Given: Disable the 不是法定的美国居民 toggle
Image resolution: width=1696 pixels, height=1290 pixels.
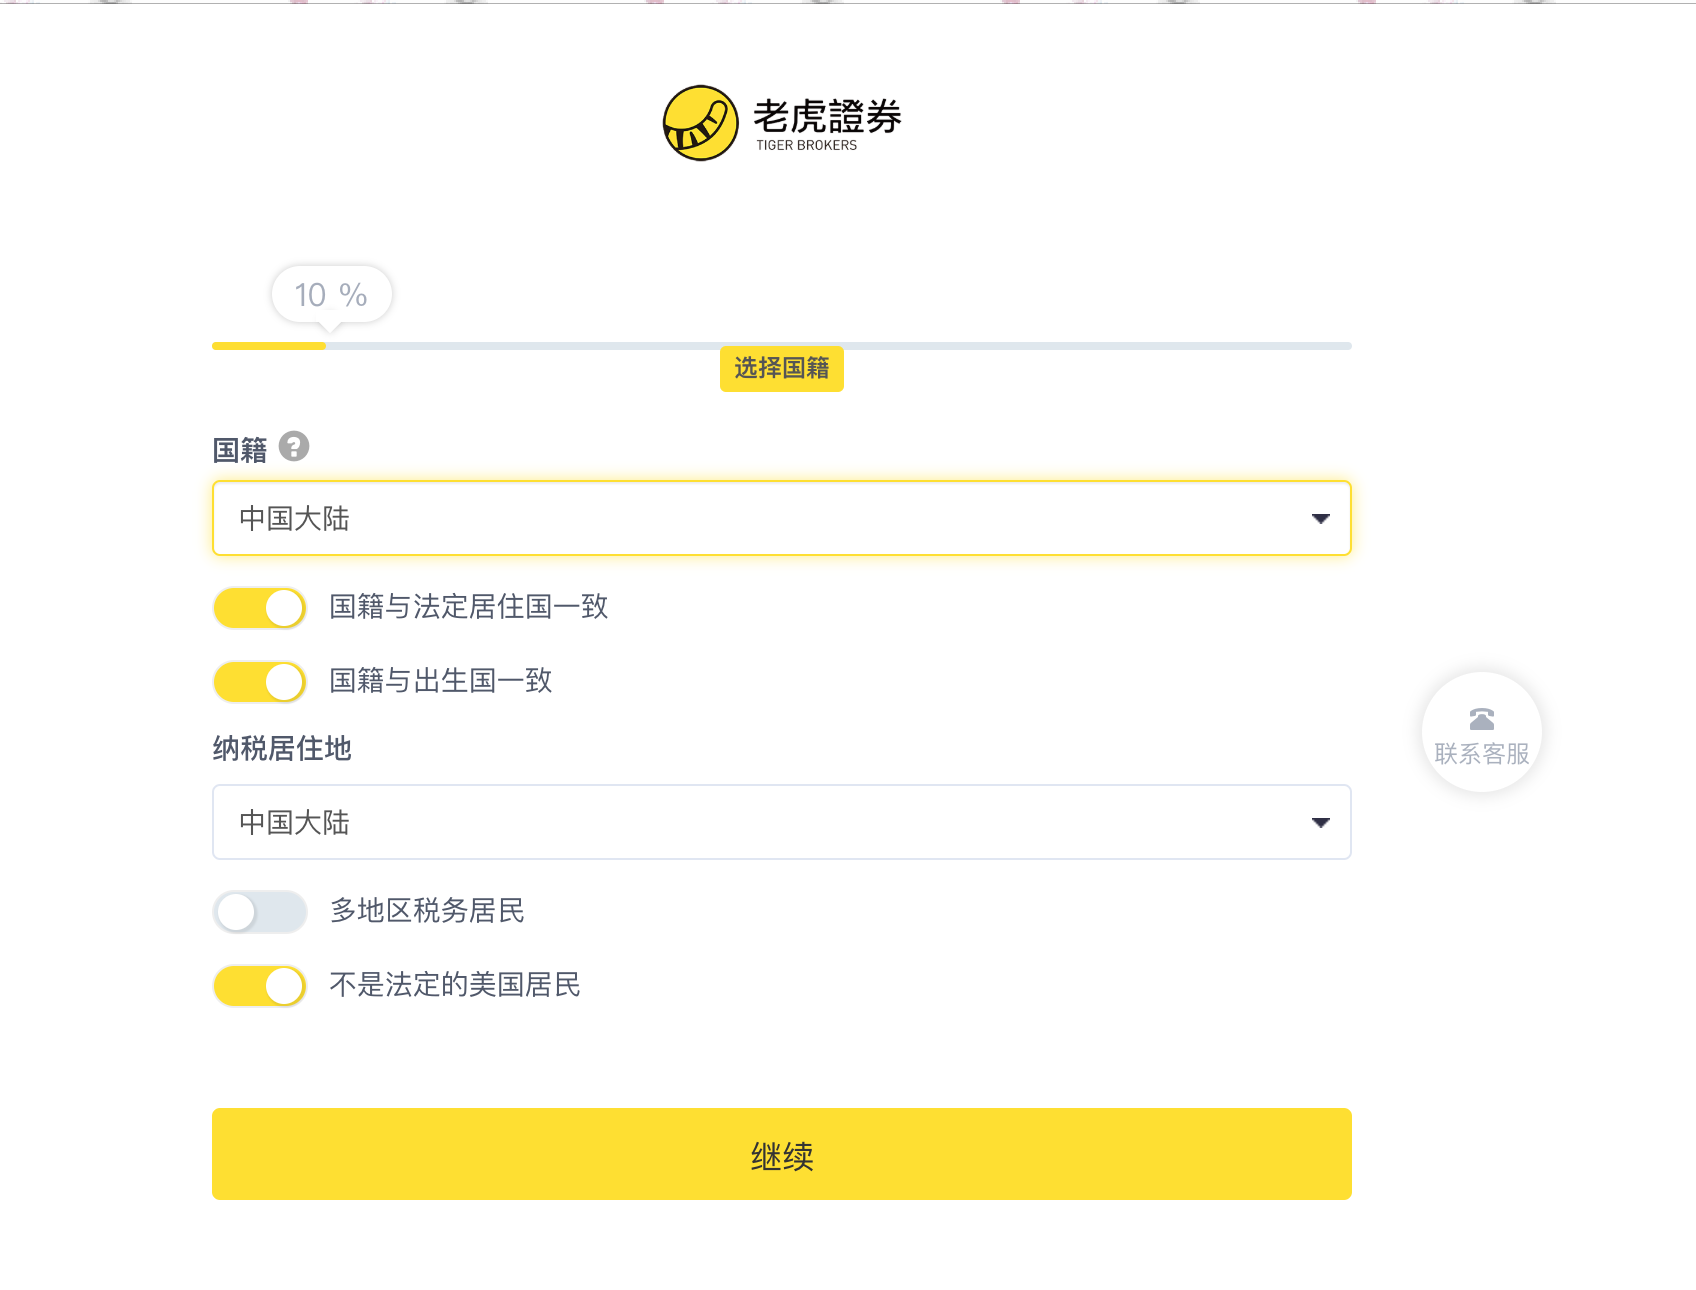Looking at the screenshot, I should tap(258, 985).
